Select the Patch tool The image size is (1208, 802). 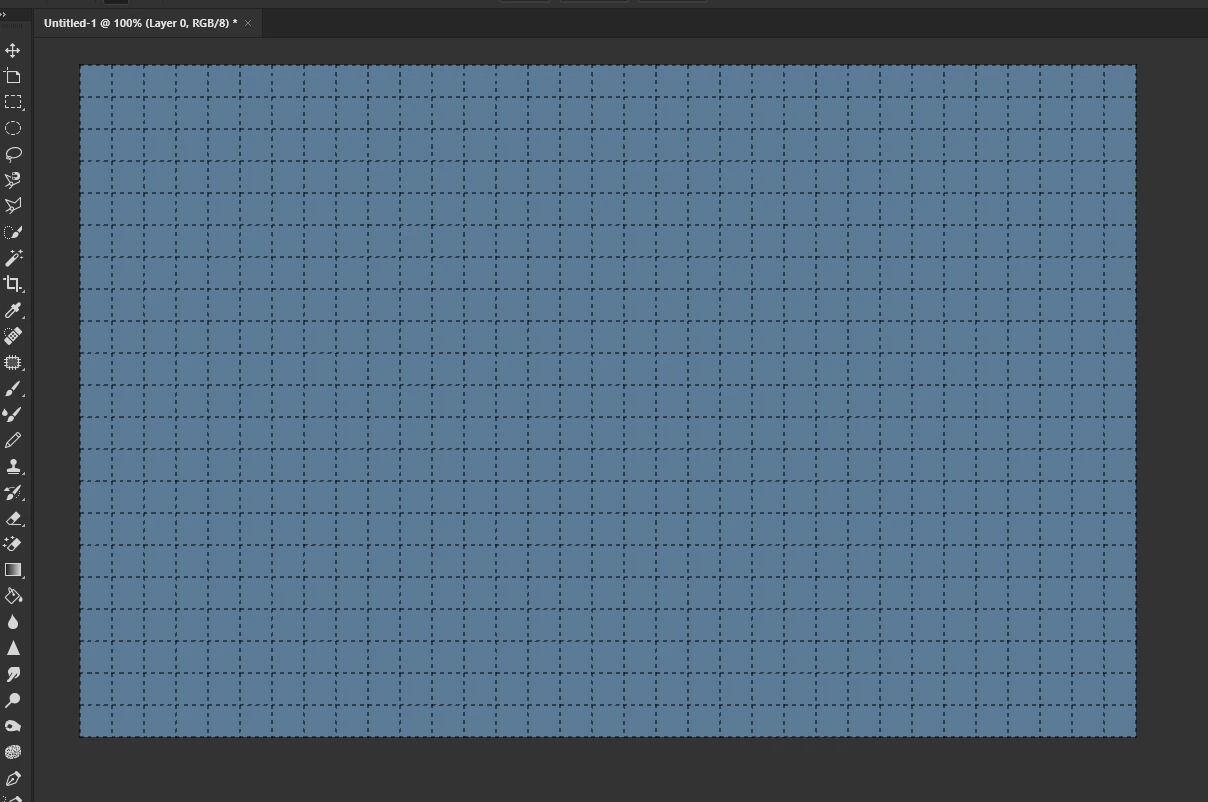pyautogui.click(x=13, y=362)
